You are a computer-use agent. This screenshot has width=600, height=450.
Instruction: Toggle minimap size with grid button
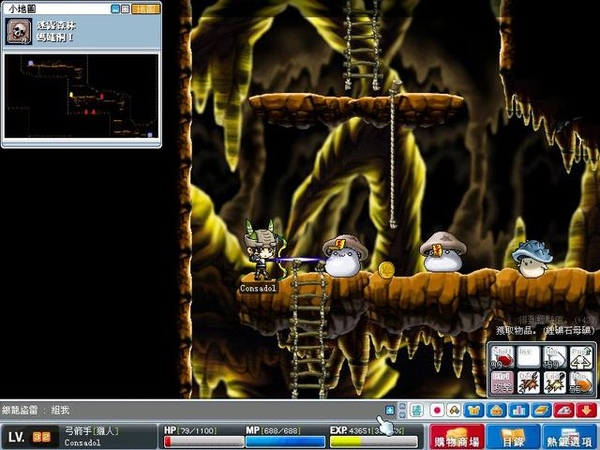point(126,9)
